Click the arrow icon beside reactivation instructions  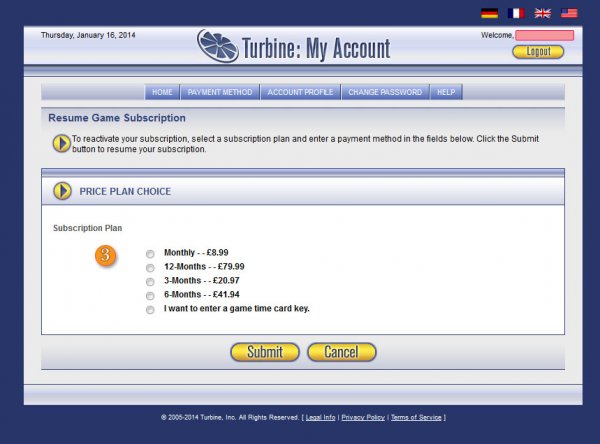pos(61,144)
